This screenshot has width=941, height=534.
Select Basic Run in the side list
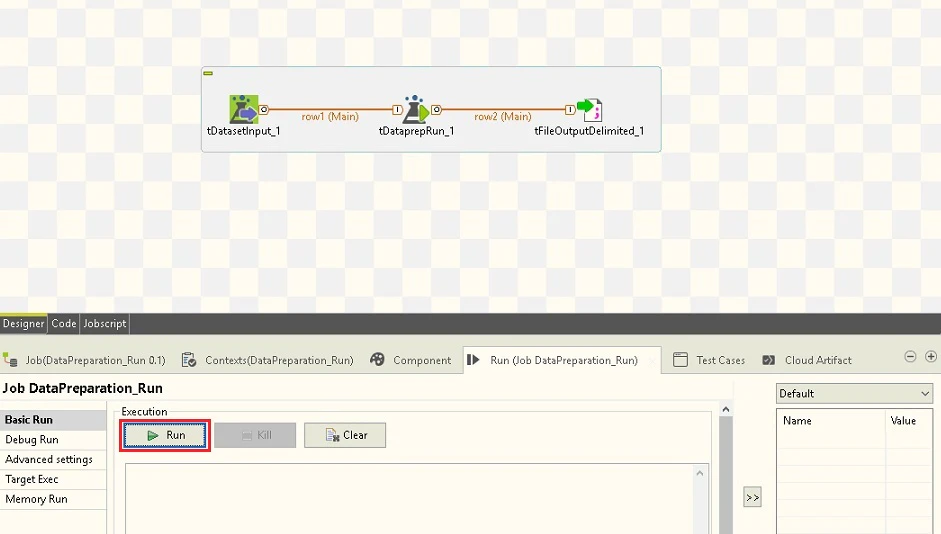click(53, 419)
